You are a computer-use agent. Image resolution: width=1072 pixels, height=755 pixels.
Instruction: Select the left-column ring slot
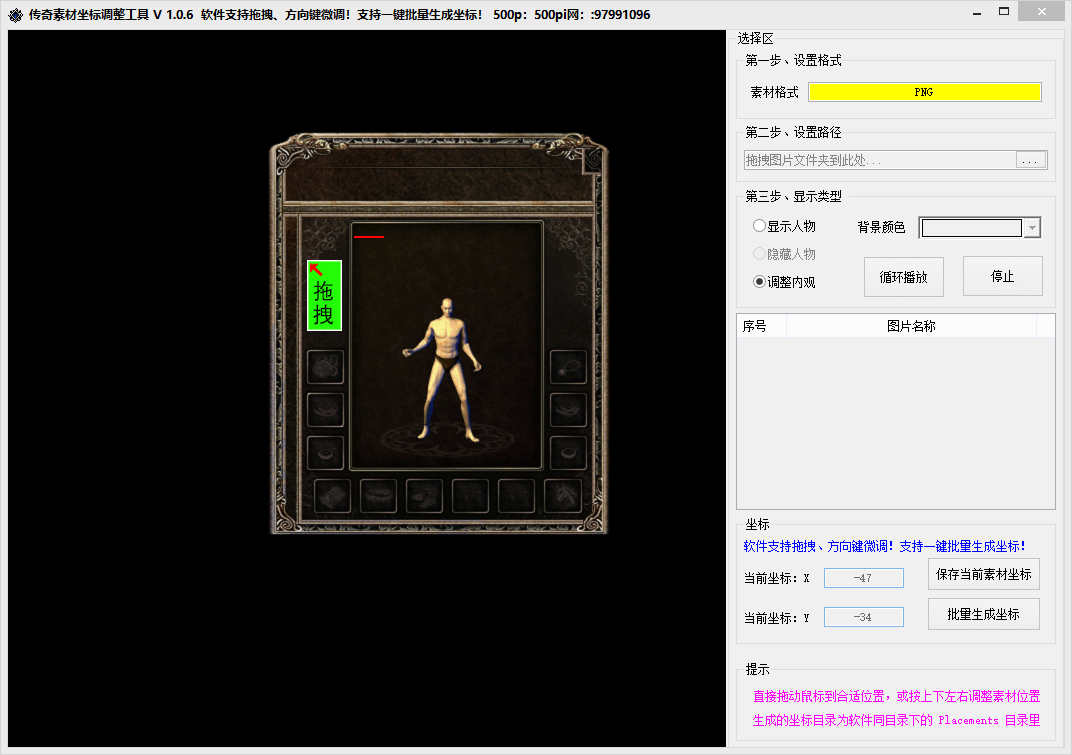(325, 452)
